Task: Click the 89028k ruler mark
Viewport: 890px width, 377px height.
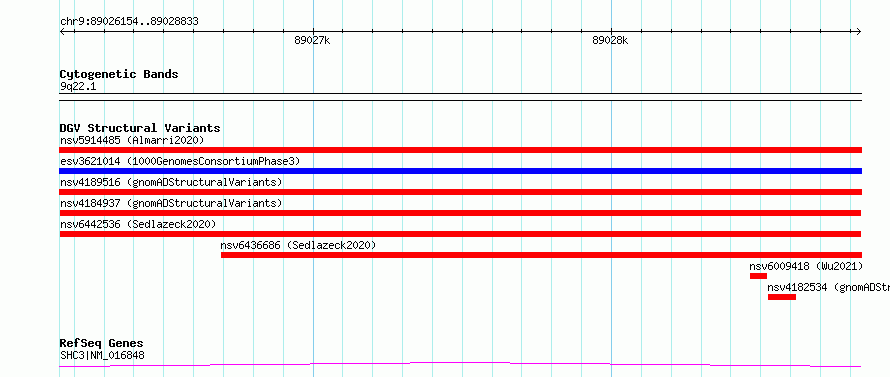Action: point(610,40)
